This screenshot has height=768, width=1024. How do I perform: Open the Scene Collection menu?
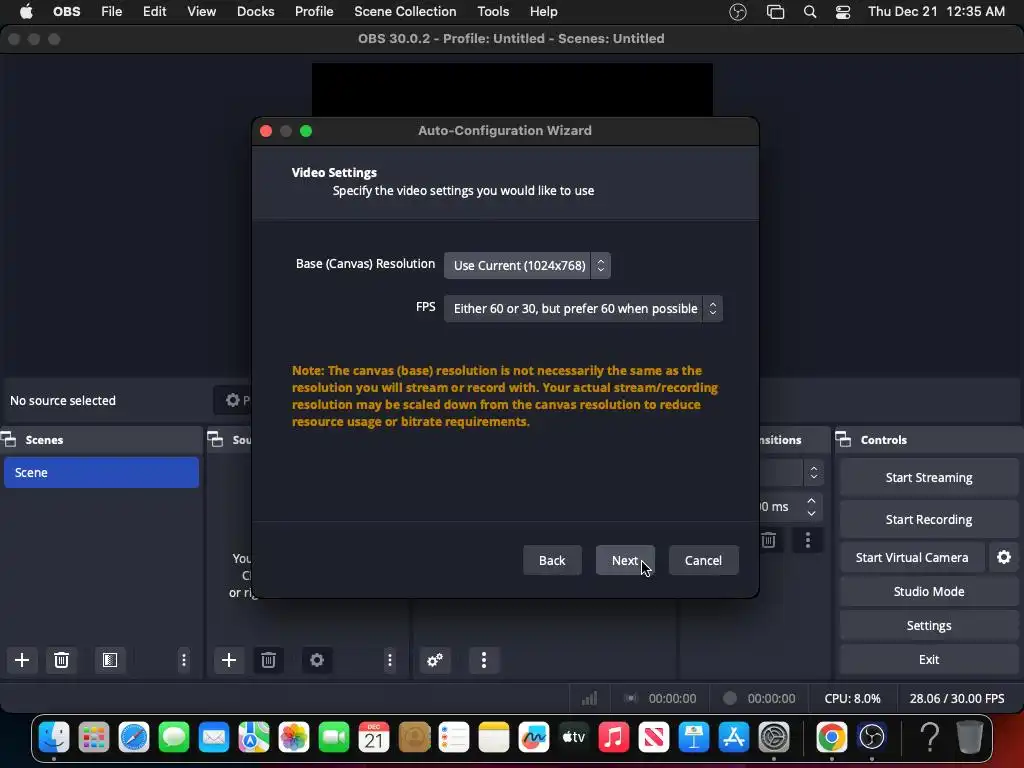[405, 12]
